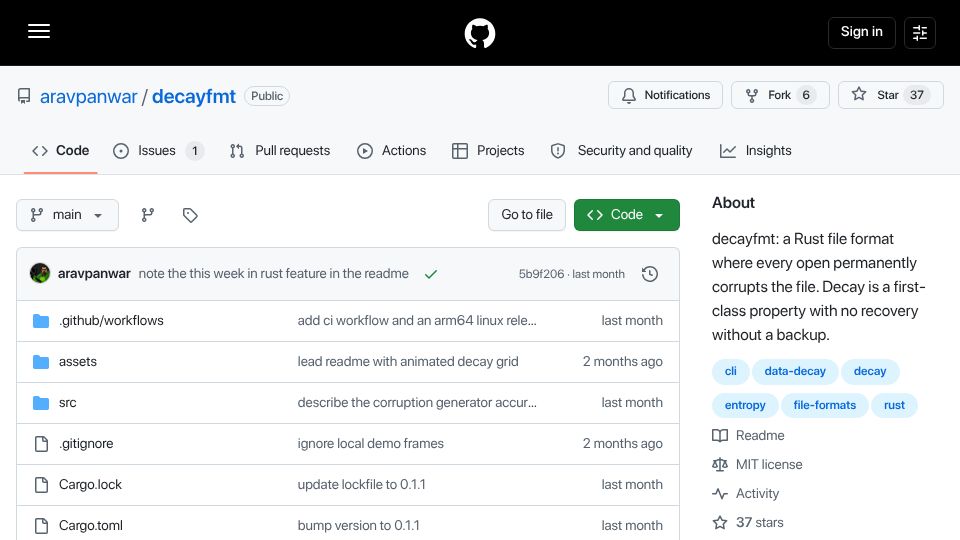Go to the GitHub homepage logo
This screenshot has height=540, width=960.
[x=479, y=33]
